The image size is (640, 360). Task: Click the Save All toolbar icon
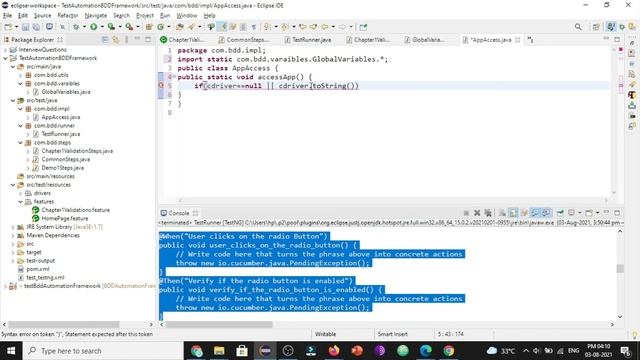point(36,27)
